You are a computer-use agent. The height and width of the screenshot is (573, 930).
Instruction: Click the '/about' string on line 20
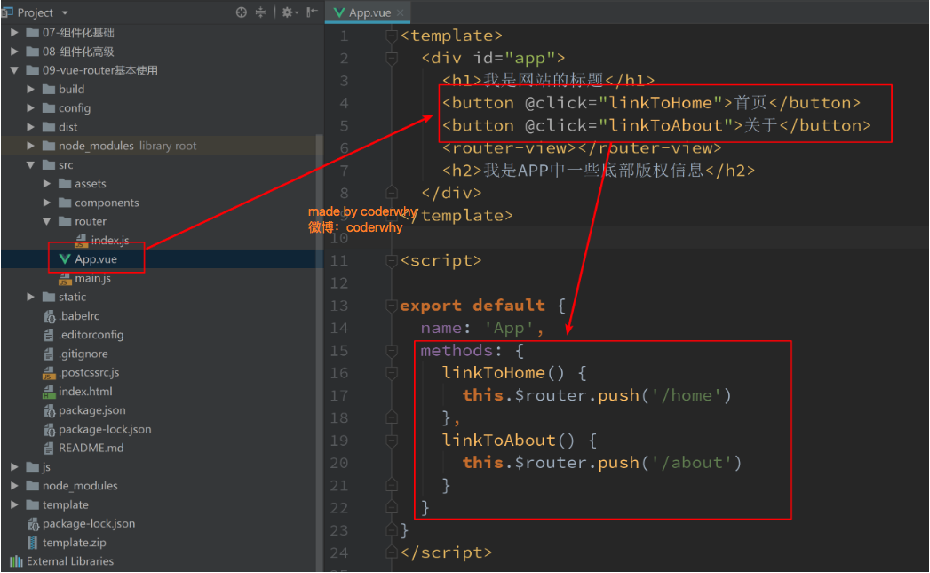[691, 463]
